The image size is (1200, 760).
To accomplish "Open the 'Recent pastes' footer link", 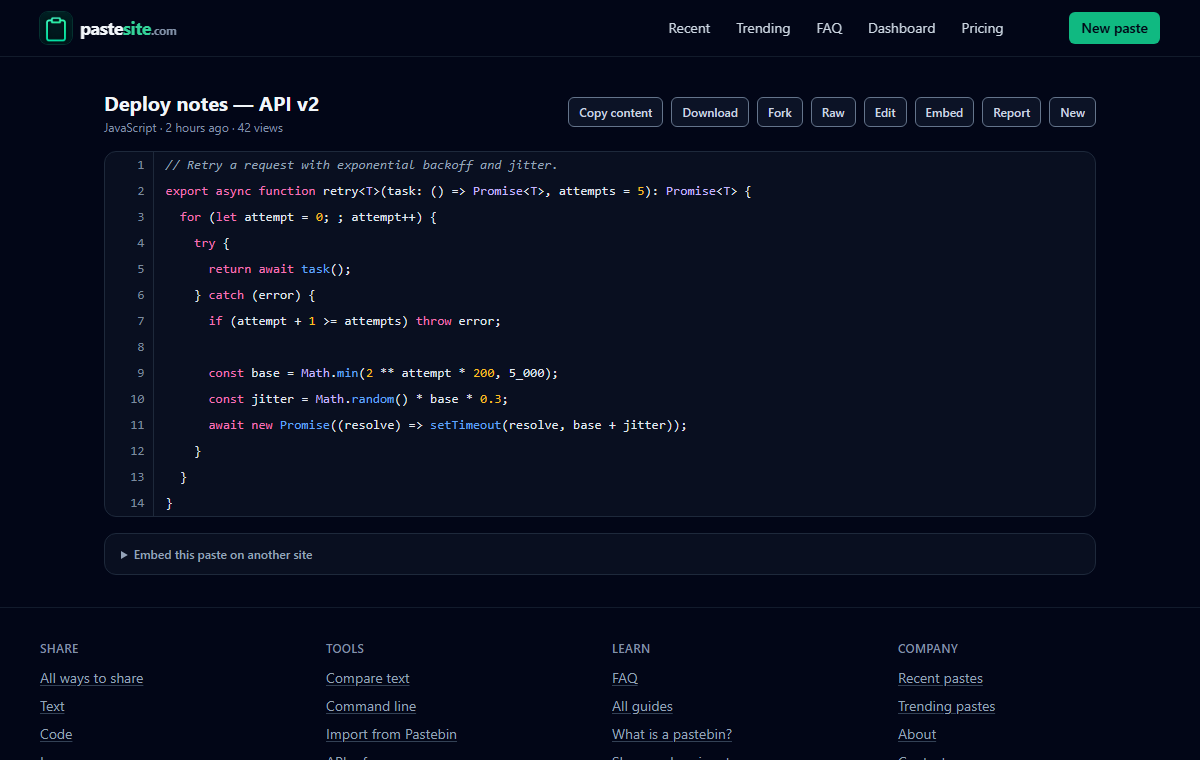I will (940, 678).
